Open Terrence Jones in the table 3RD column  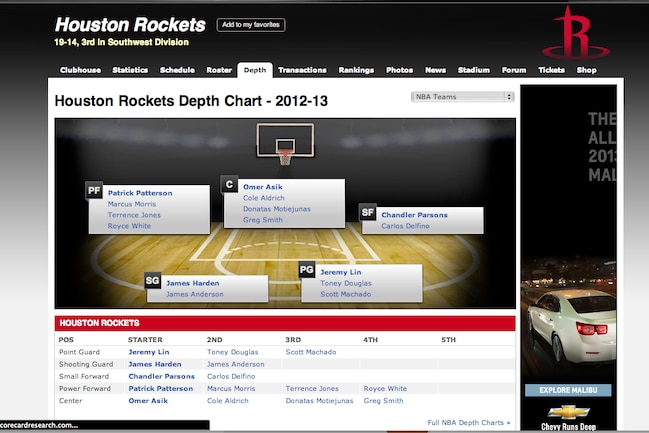pyautogui.click(x=312, y=388)
